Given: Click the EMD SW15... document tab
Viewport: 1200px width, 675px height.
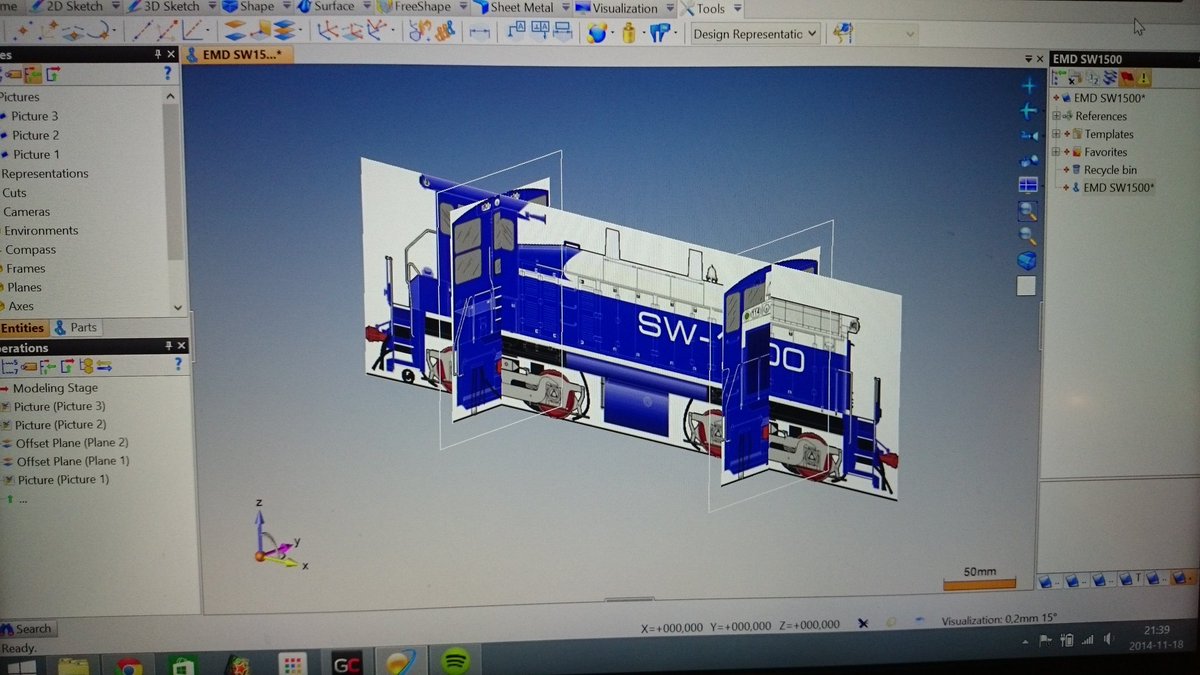Looking at the screenshot, I should (239, 54).
